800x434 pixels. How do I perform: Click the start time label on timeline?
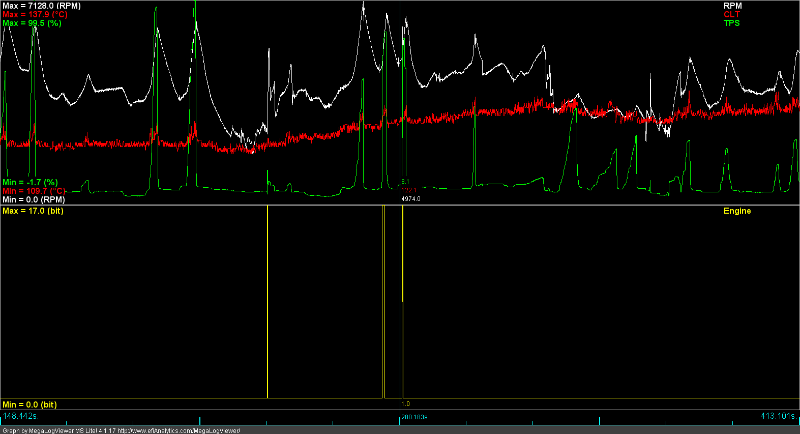(x=20, y=415)
